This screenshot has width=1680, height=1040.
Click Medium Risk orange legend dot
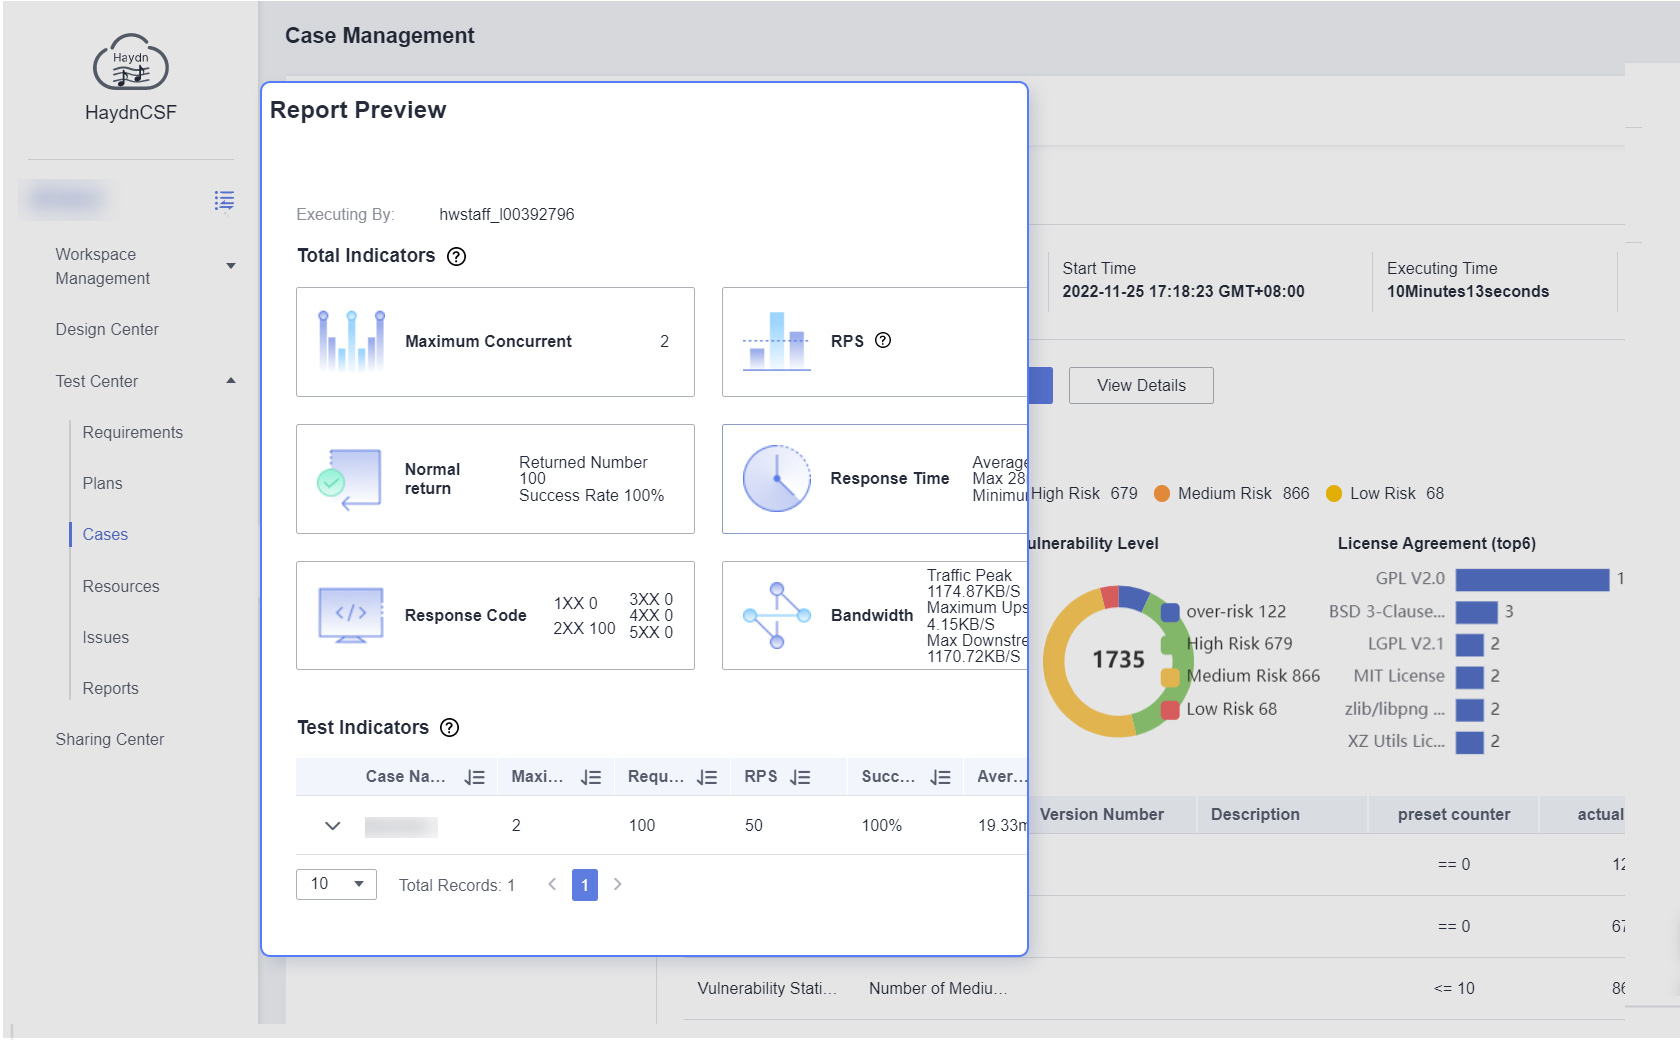(x=1162, y=494)
